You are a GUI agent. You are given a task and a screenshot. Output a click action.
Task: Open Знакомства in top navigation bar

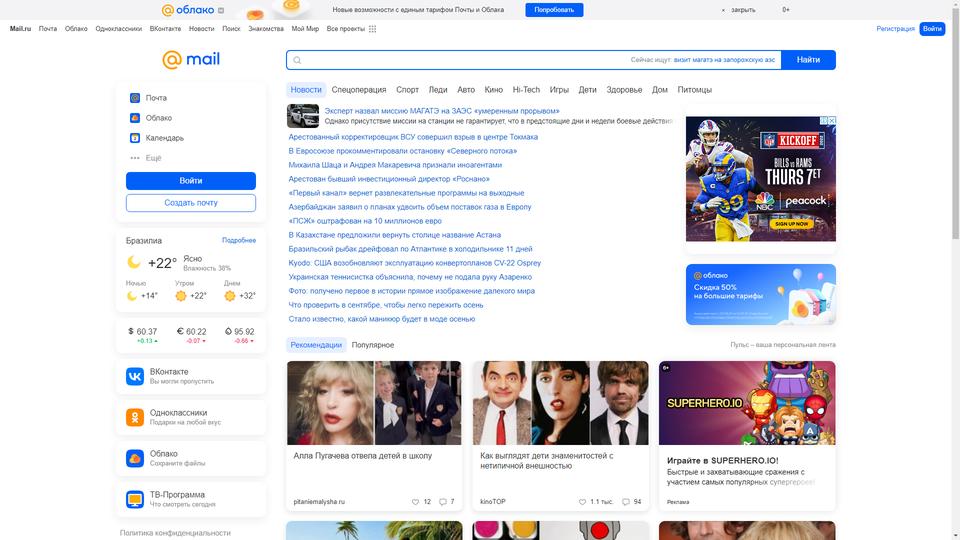(x=266, y=29)
